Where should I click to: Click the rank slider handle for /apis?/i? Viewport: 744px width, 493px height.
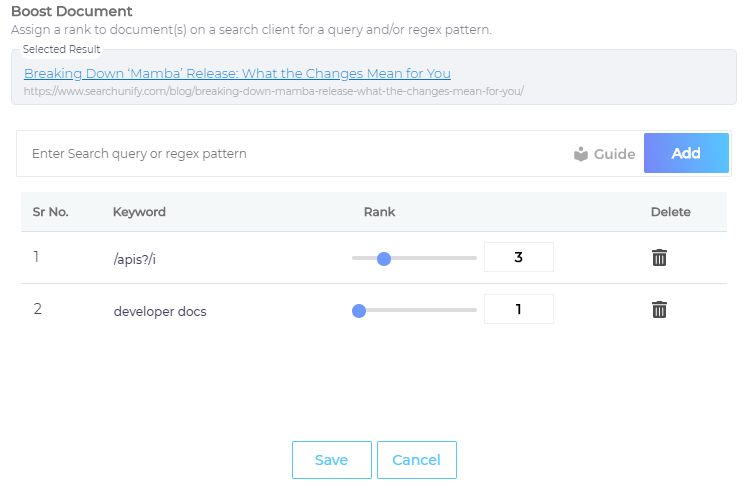tap(383, 258)
